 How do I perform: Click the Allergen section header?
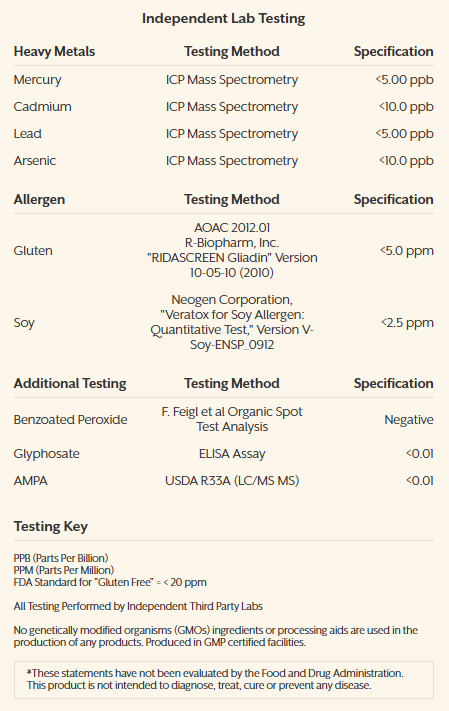coord(39,200)
